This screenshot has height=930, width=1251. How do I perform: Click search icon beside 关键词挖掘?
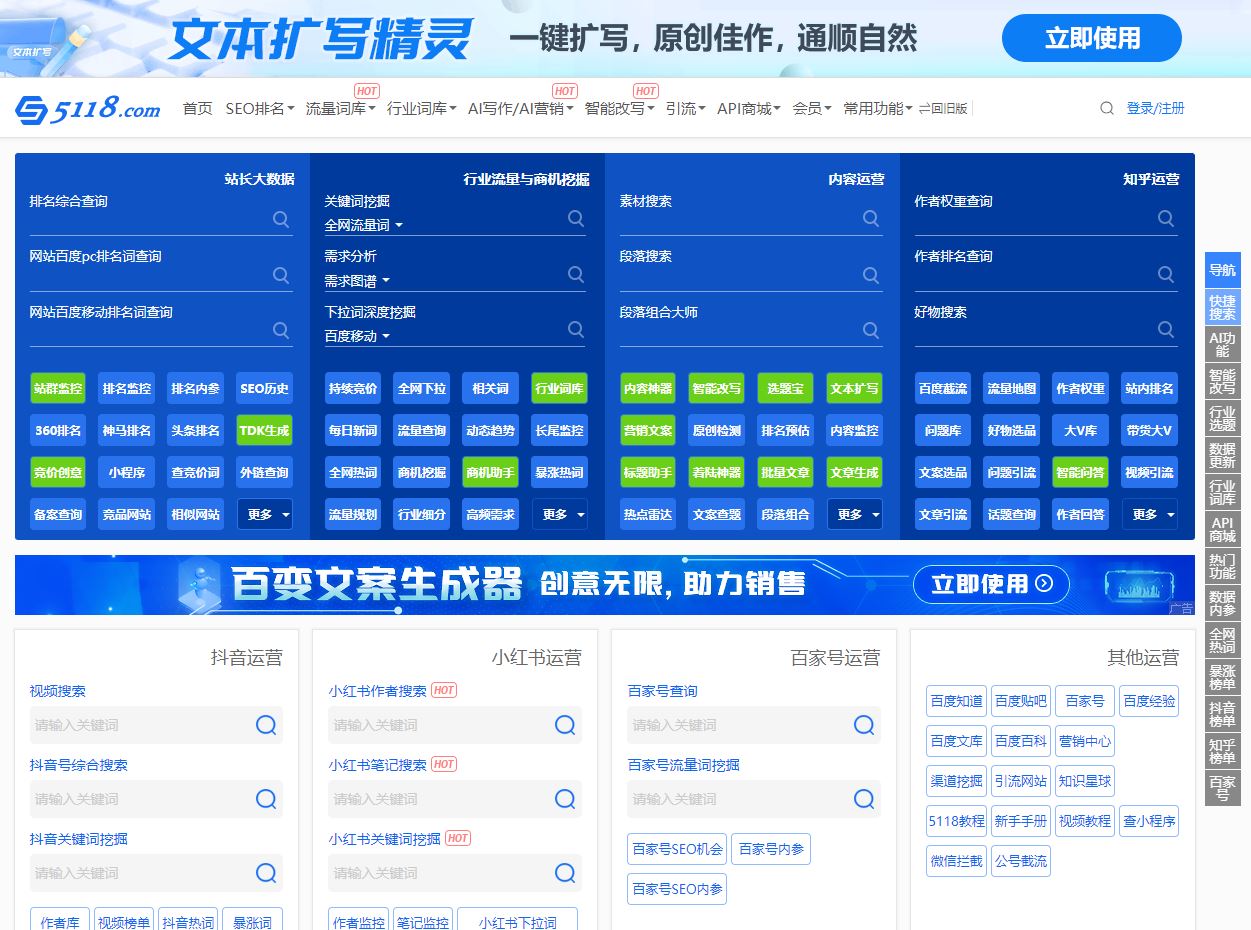(576, 218)
